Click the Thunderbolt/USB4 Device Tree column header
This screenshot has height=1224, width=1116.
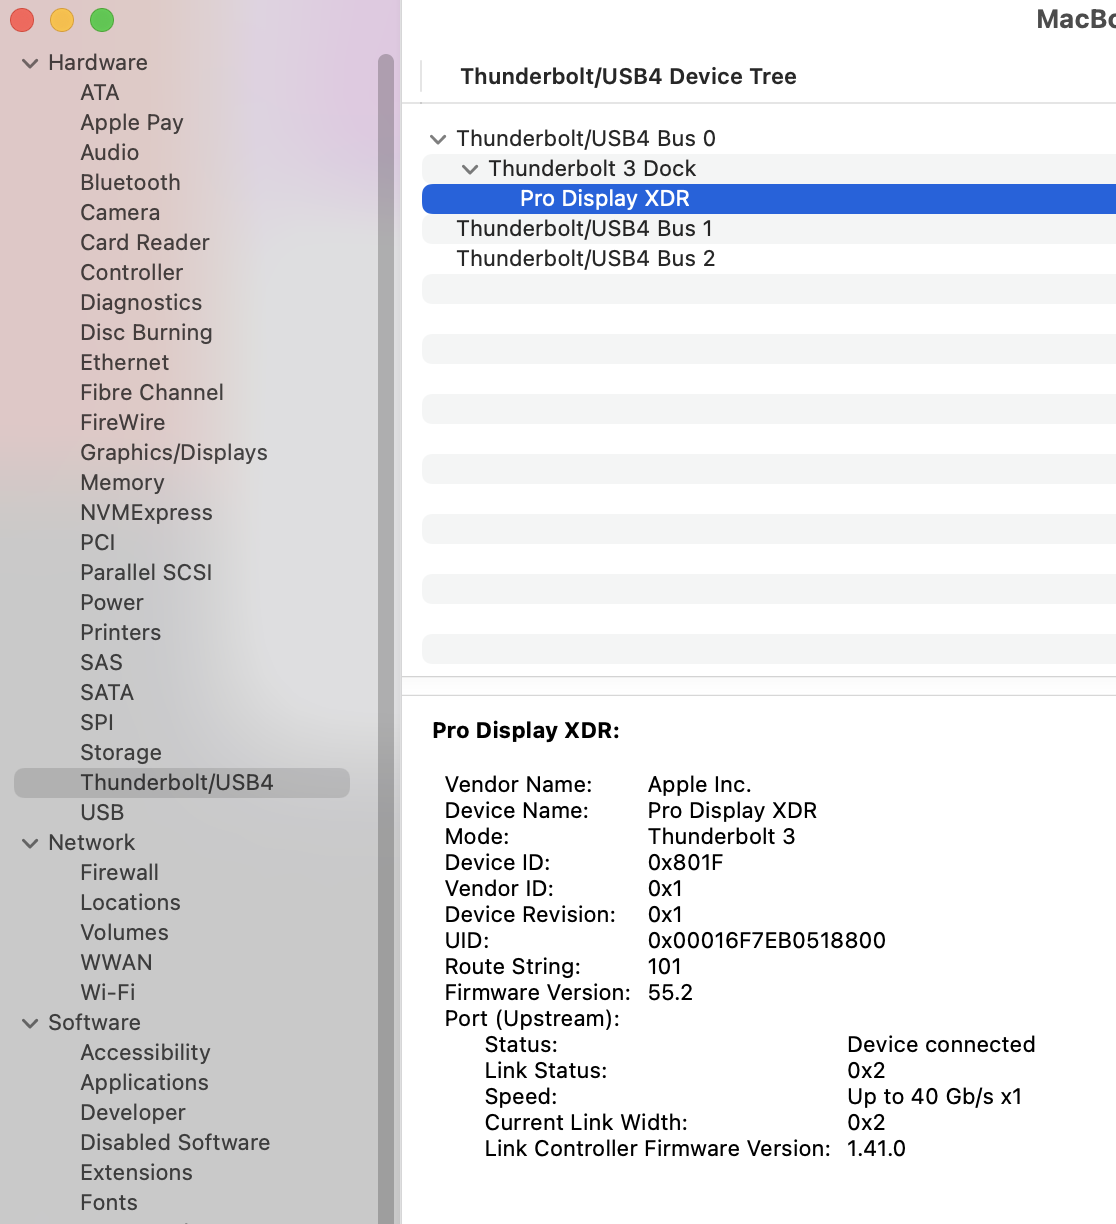628,77
